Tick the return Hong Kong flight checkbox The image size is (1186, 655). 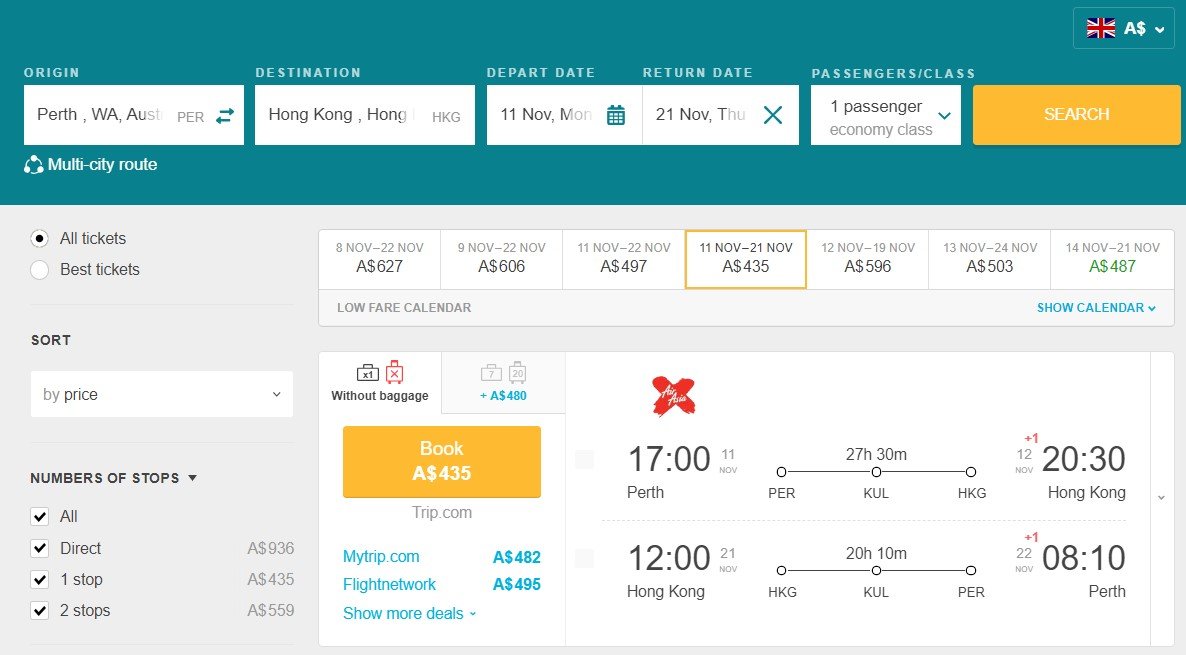point(584,558)
